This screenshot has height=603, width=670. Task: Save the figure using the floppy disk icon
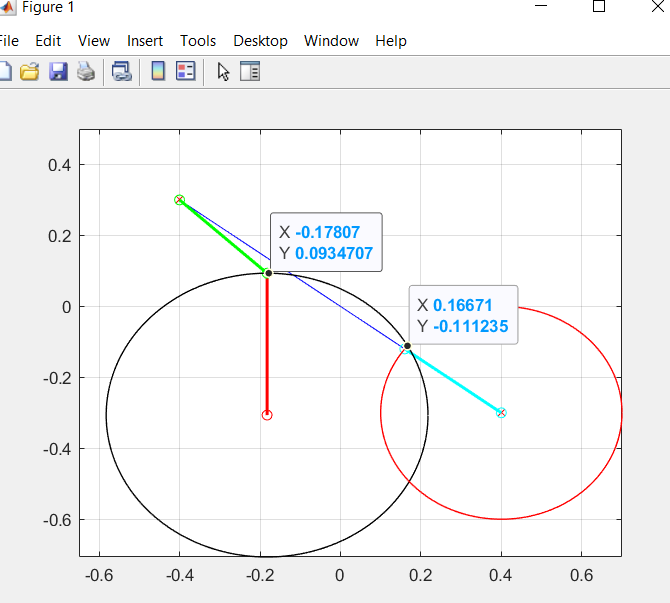[58, 72]
